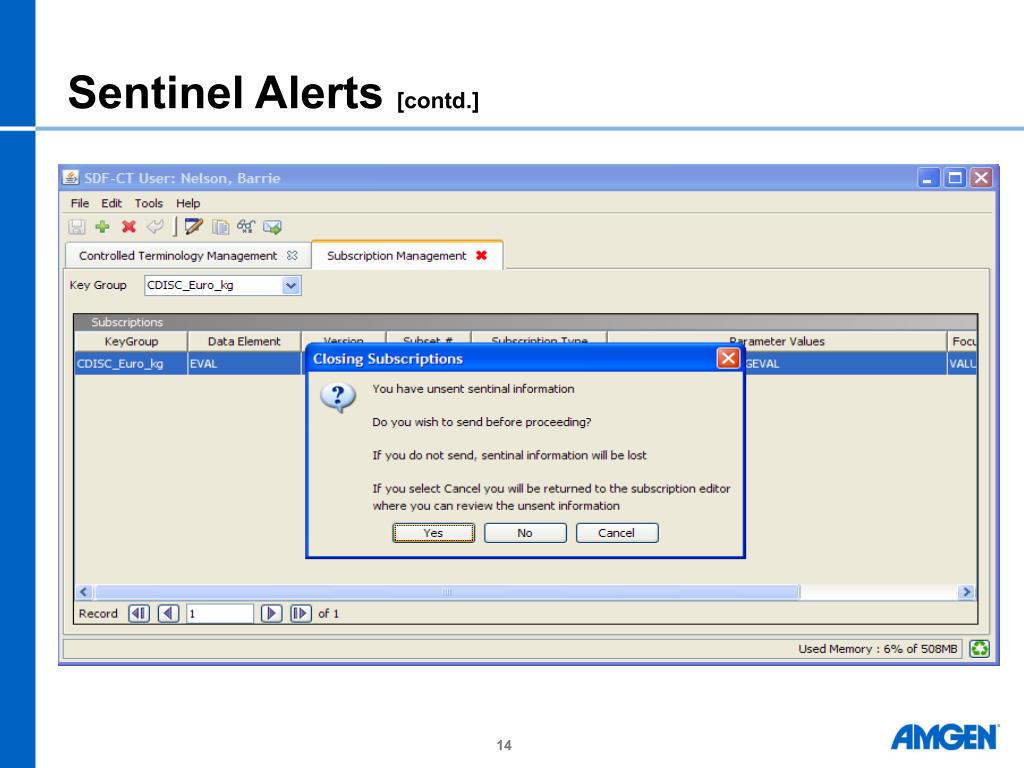1024x768 pixels.
Task: Click the green plus add icon
Action: (103, 227)
